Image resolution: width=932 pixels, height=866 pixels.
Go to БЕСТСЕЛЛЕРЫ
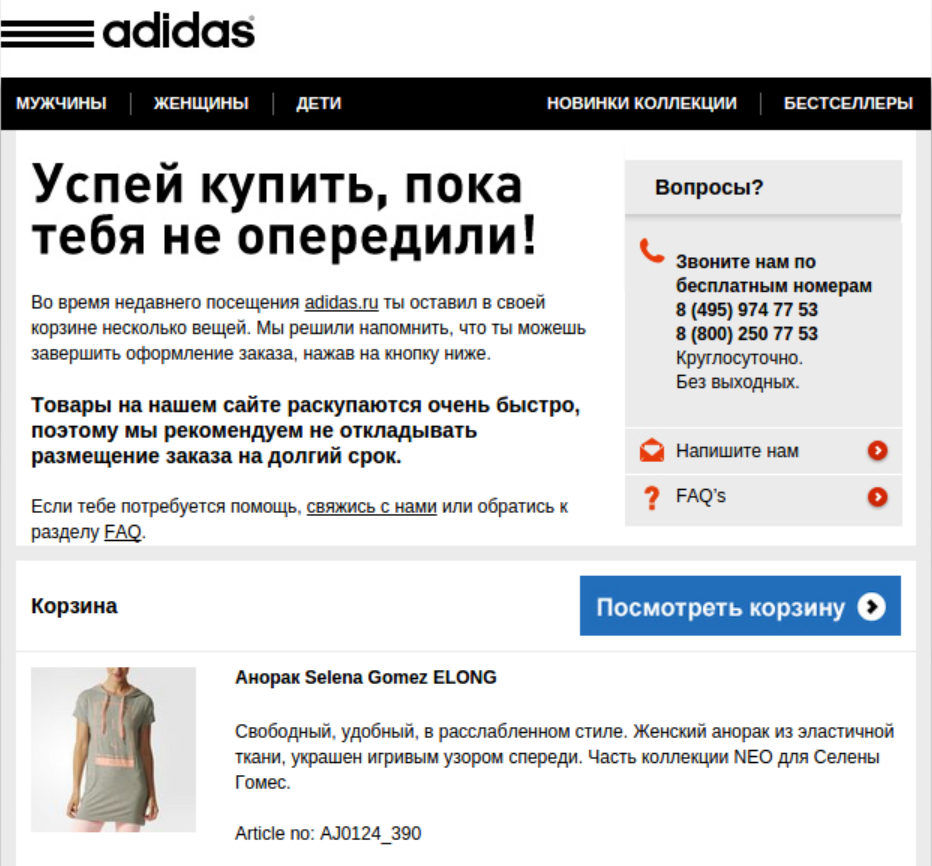pos(848,103)
